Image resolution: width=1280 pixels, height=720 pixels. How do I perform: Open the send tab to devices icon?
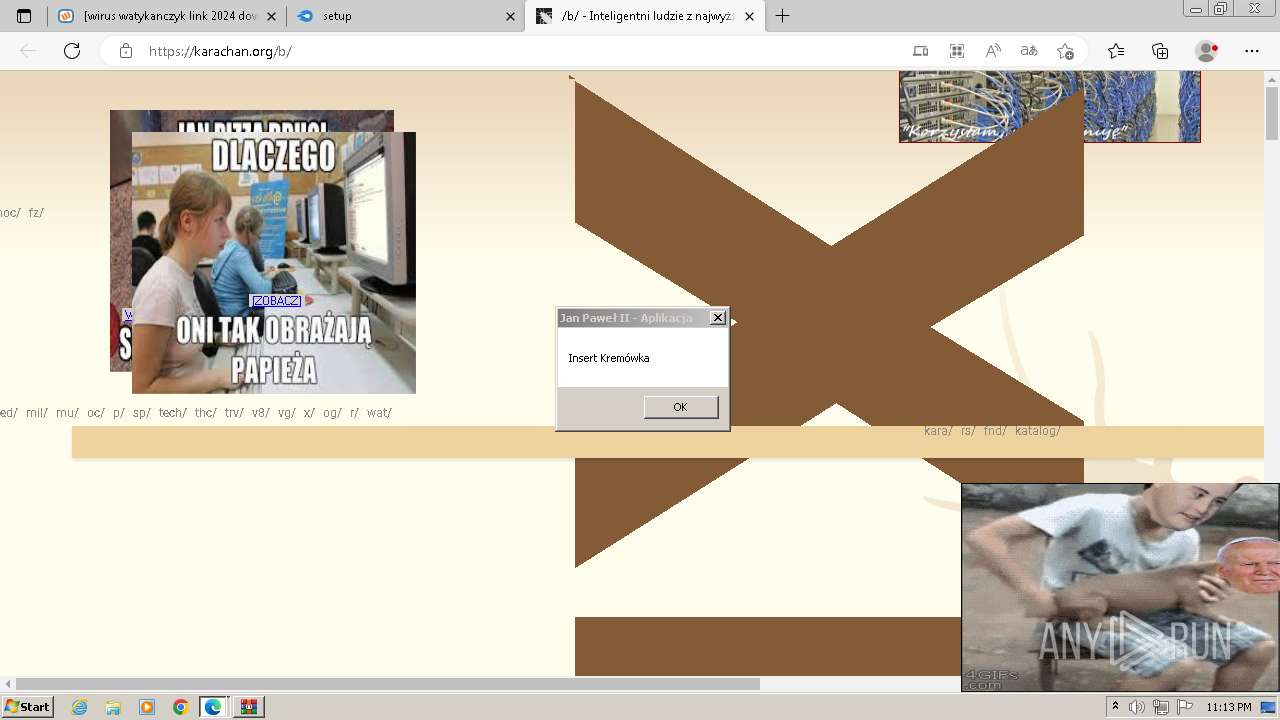(x=920, y=51)
